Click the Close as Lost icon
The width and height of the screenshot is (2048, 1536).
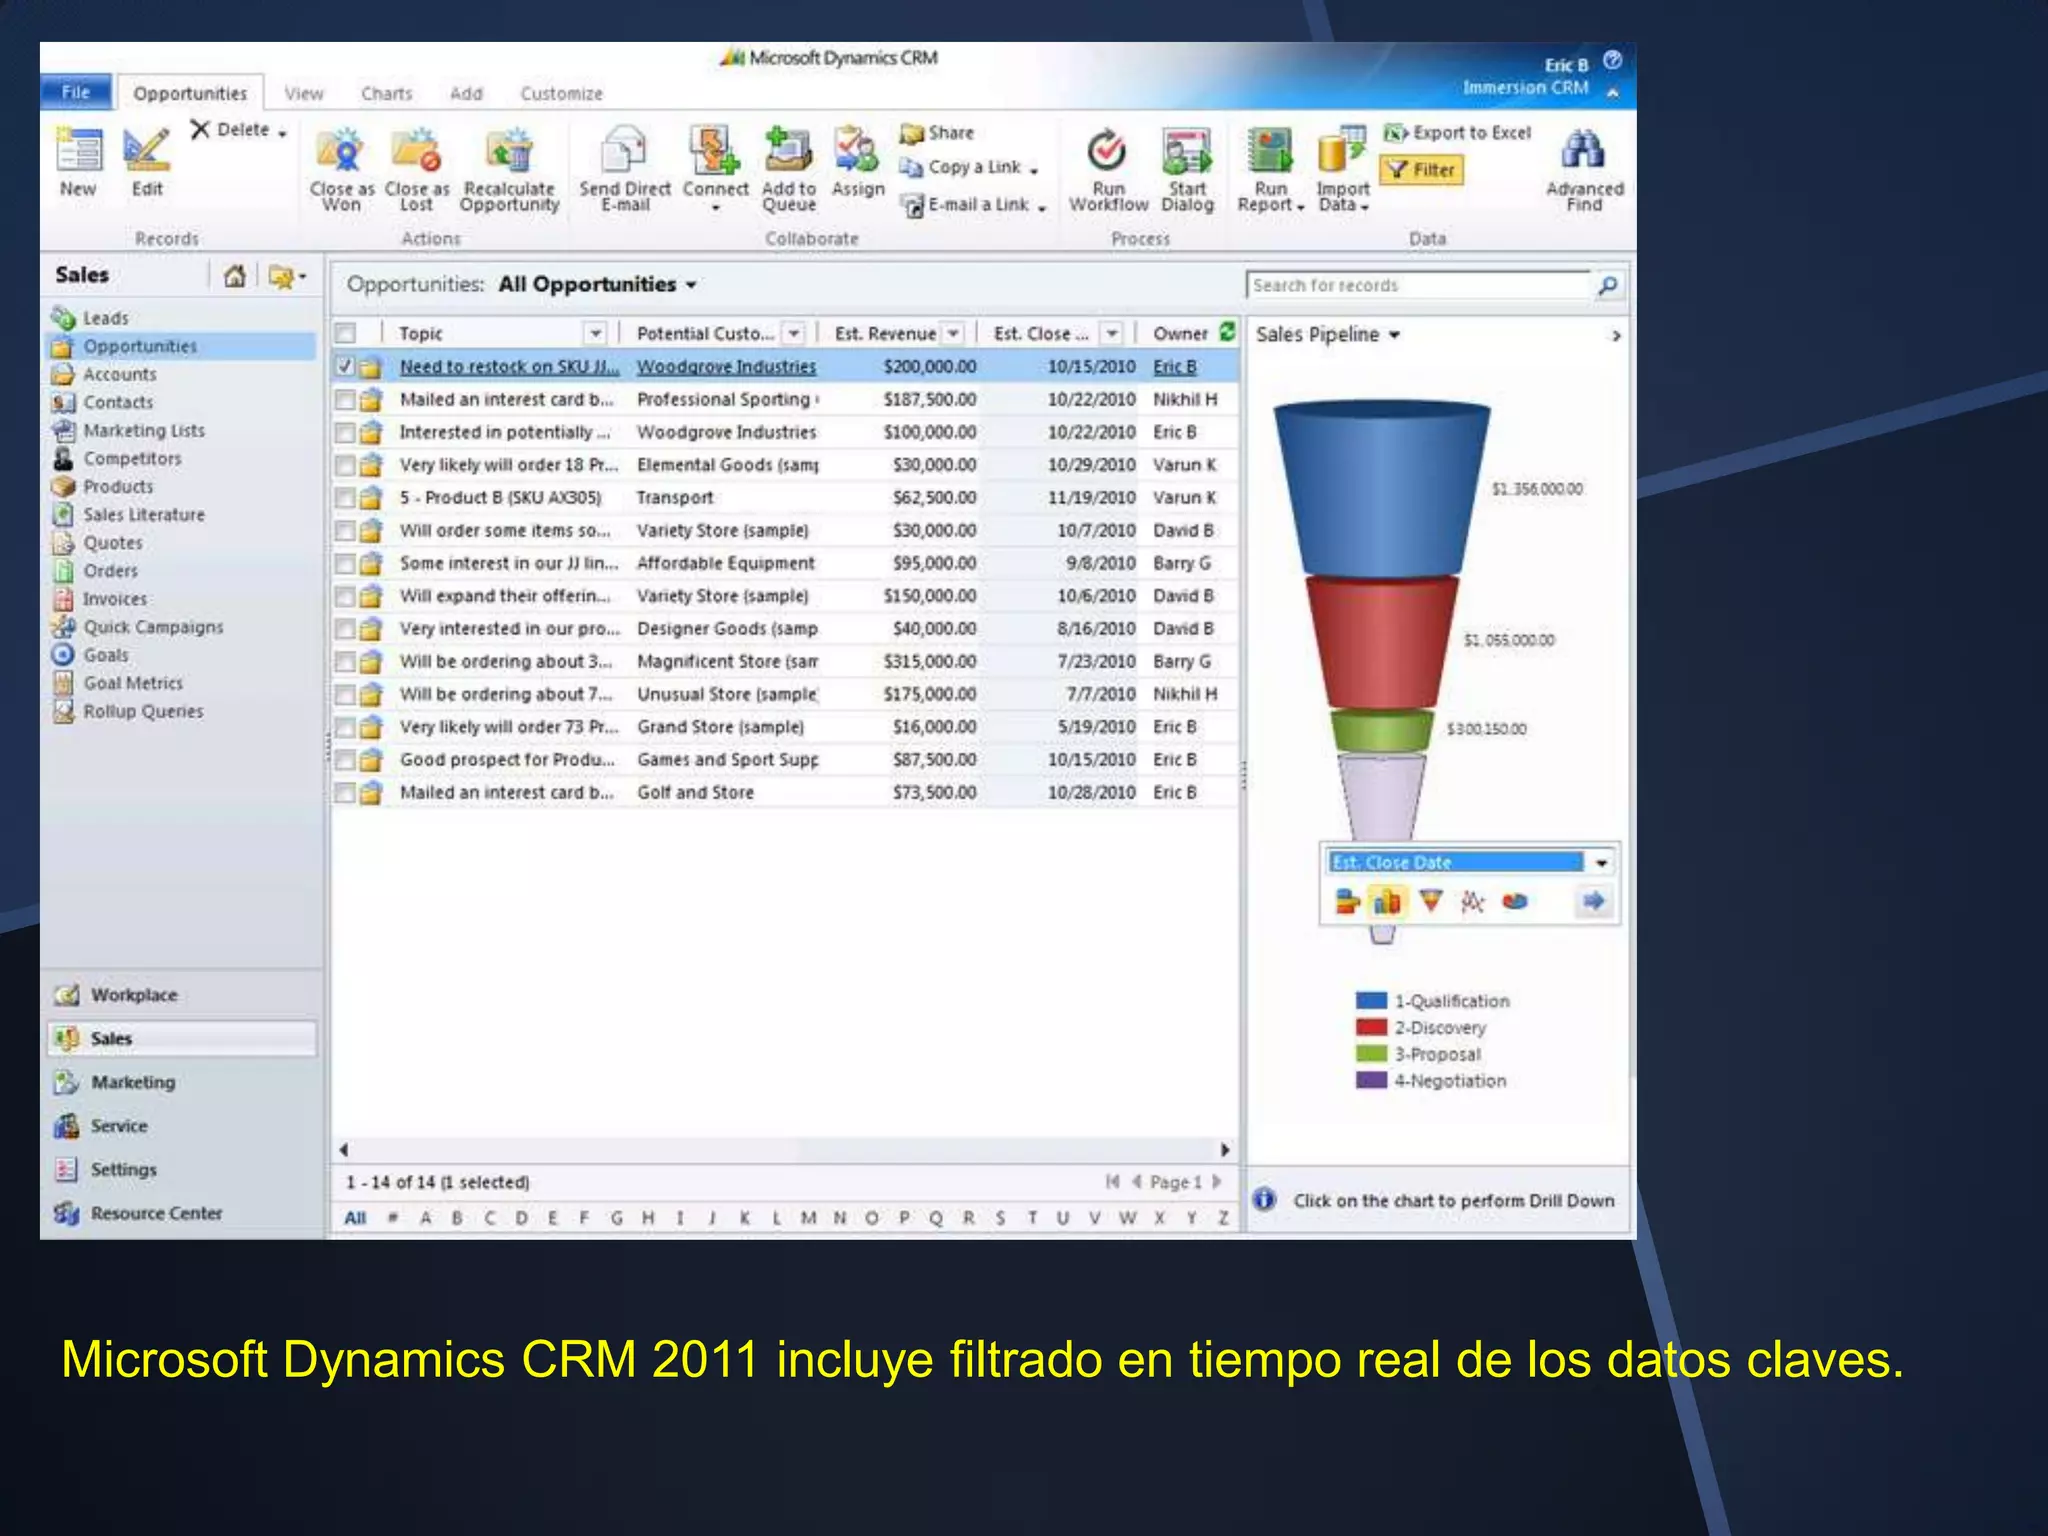(x=417, y=151)
